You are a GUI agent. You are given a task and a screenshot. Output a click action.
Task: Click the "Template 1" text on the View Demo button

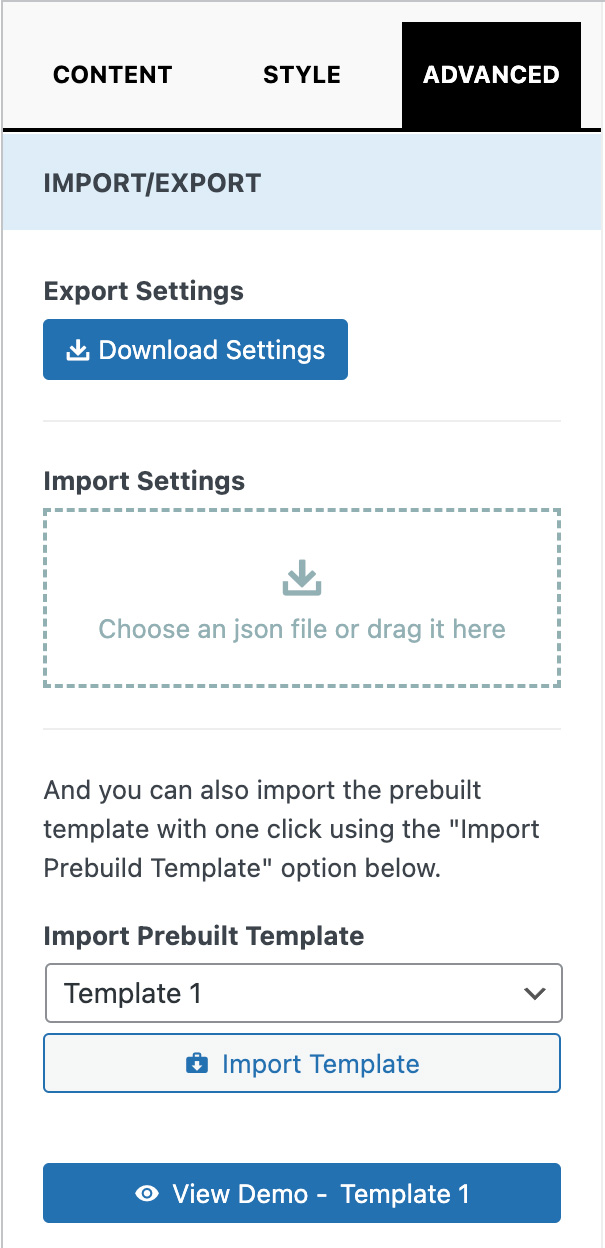pos(405,1194)
